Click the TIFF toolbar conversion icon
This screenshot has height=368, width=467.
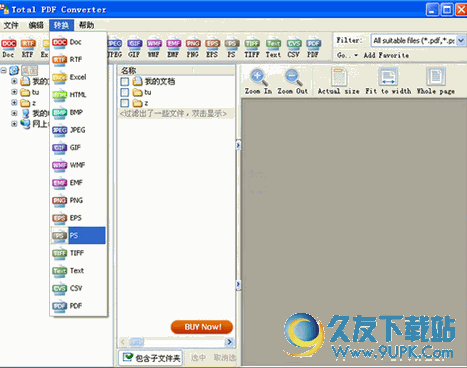[x=252, y=47]
